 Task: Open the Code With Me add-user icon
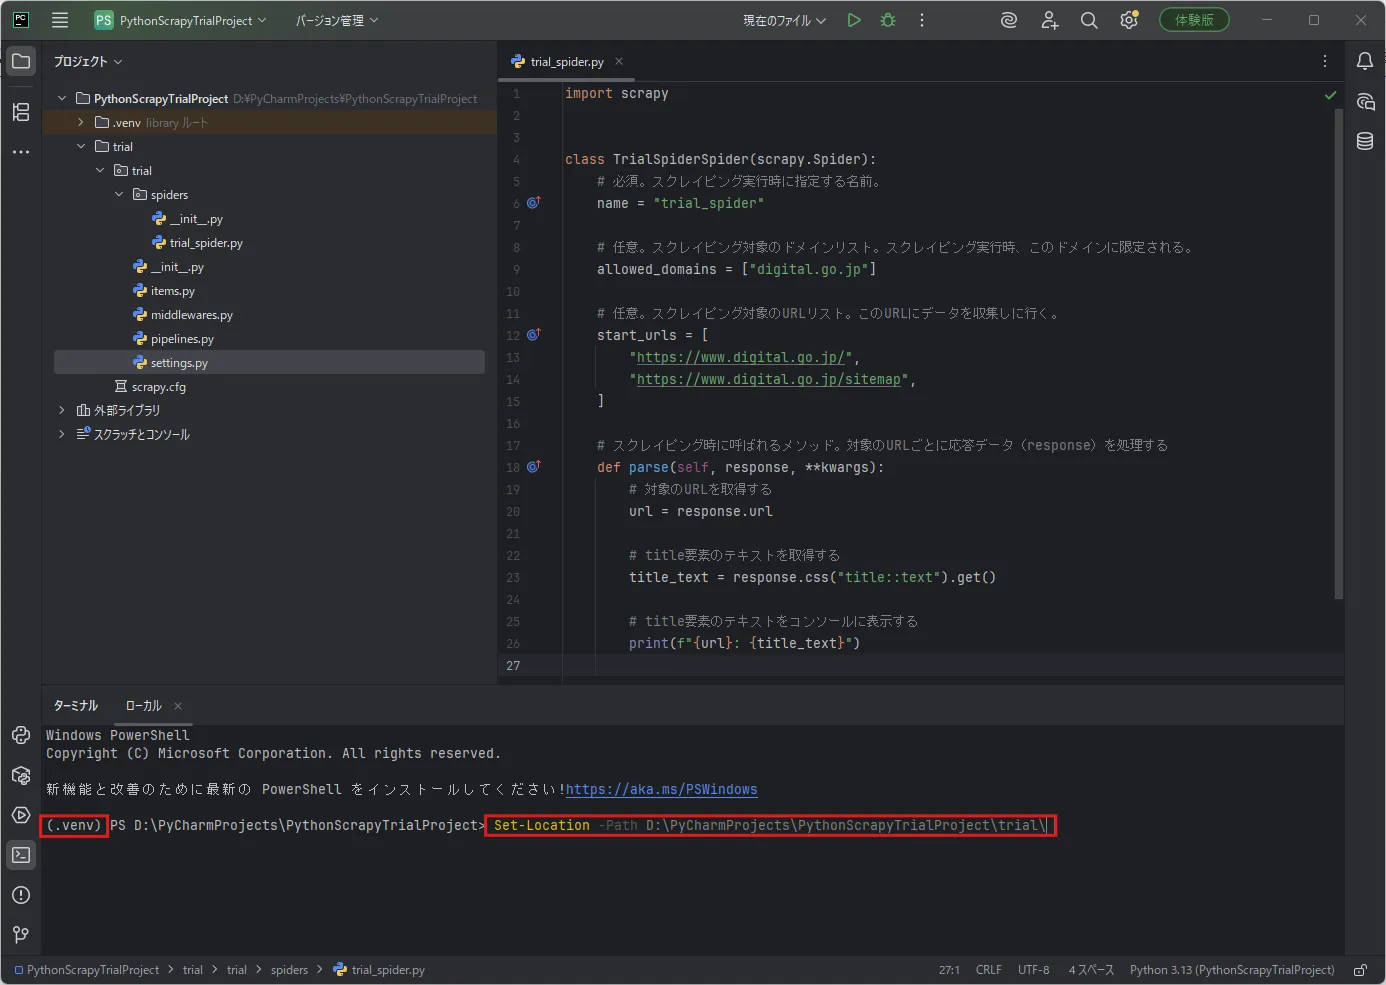coord(1049,20)
